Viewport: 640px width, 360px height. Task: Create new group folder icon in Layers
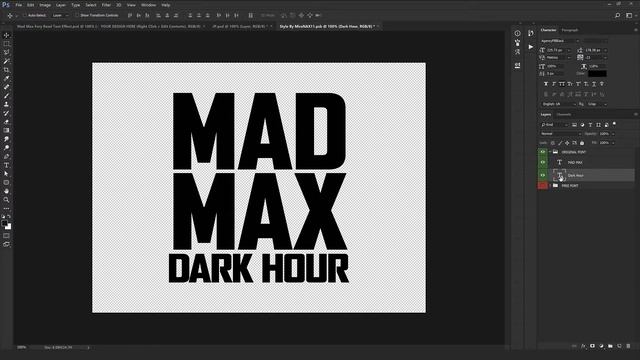pos(610,346)
